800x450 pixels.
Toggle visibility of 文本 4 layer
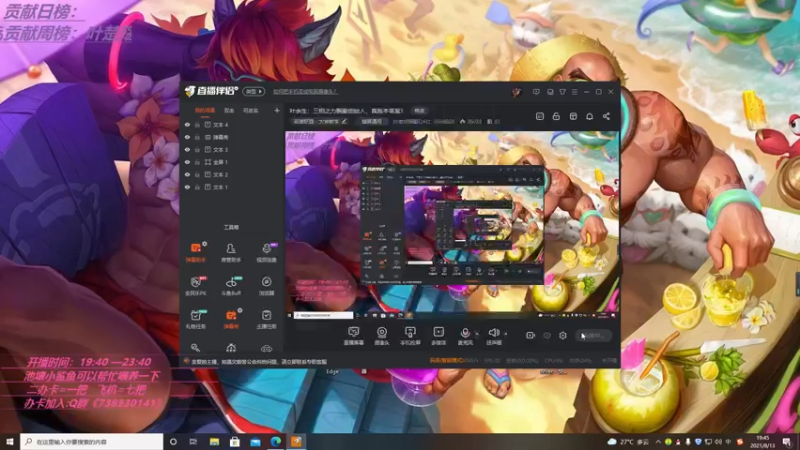[x=187, y=124]
